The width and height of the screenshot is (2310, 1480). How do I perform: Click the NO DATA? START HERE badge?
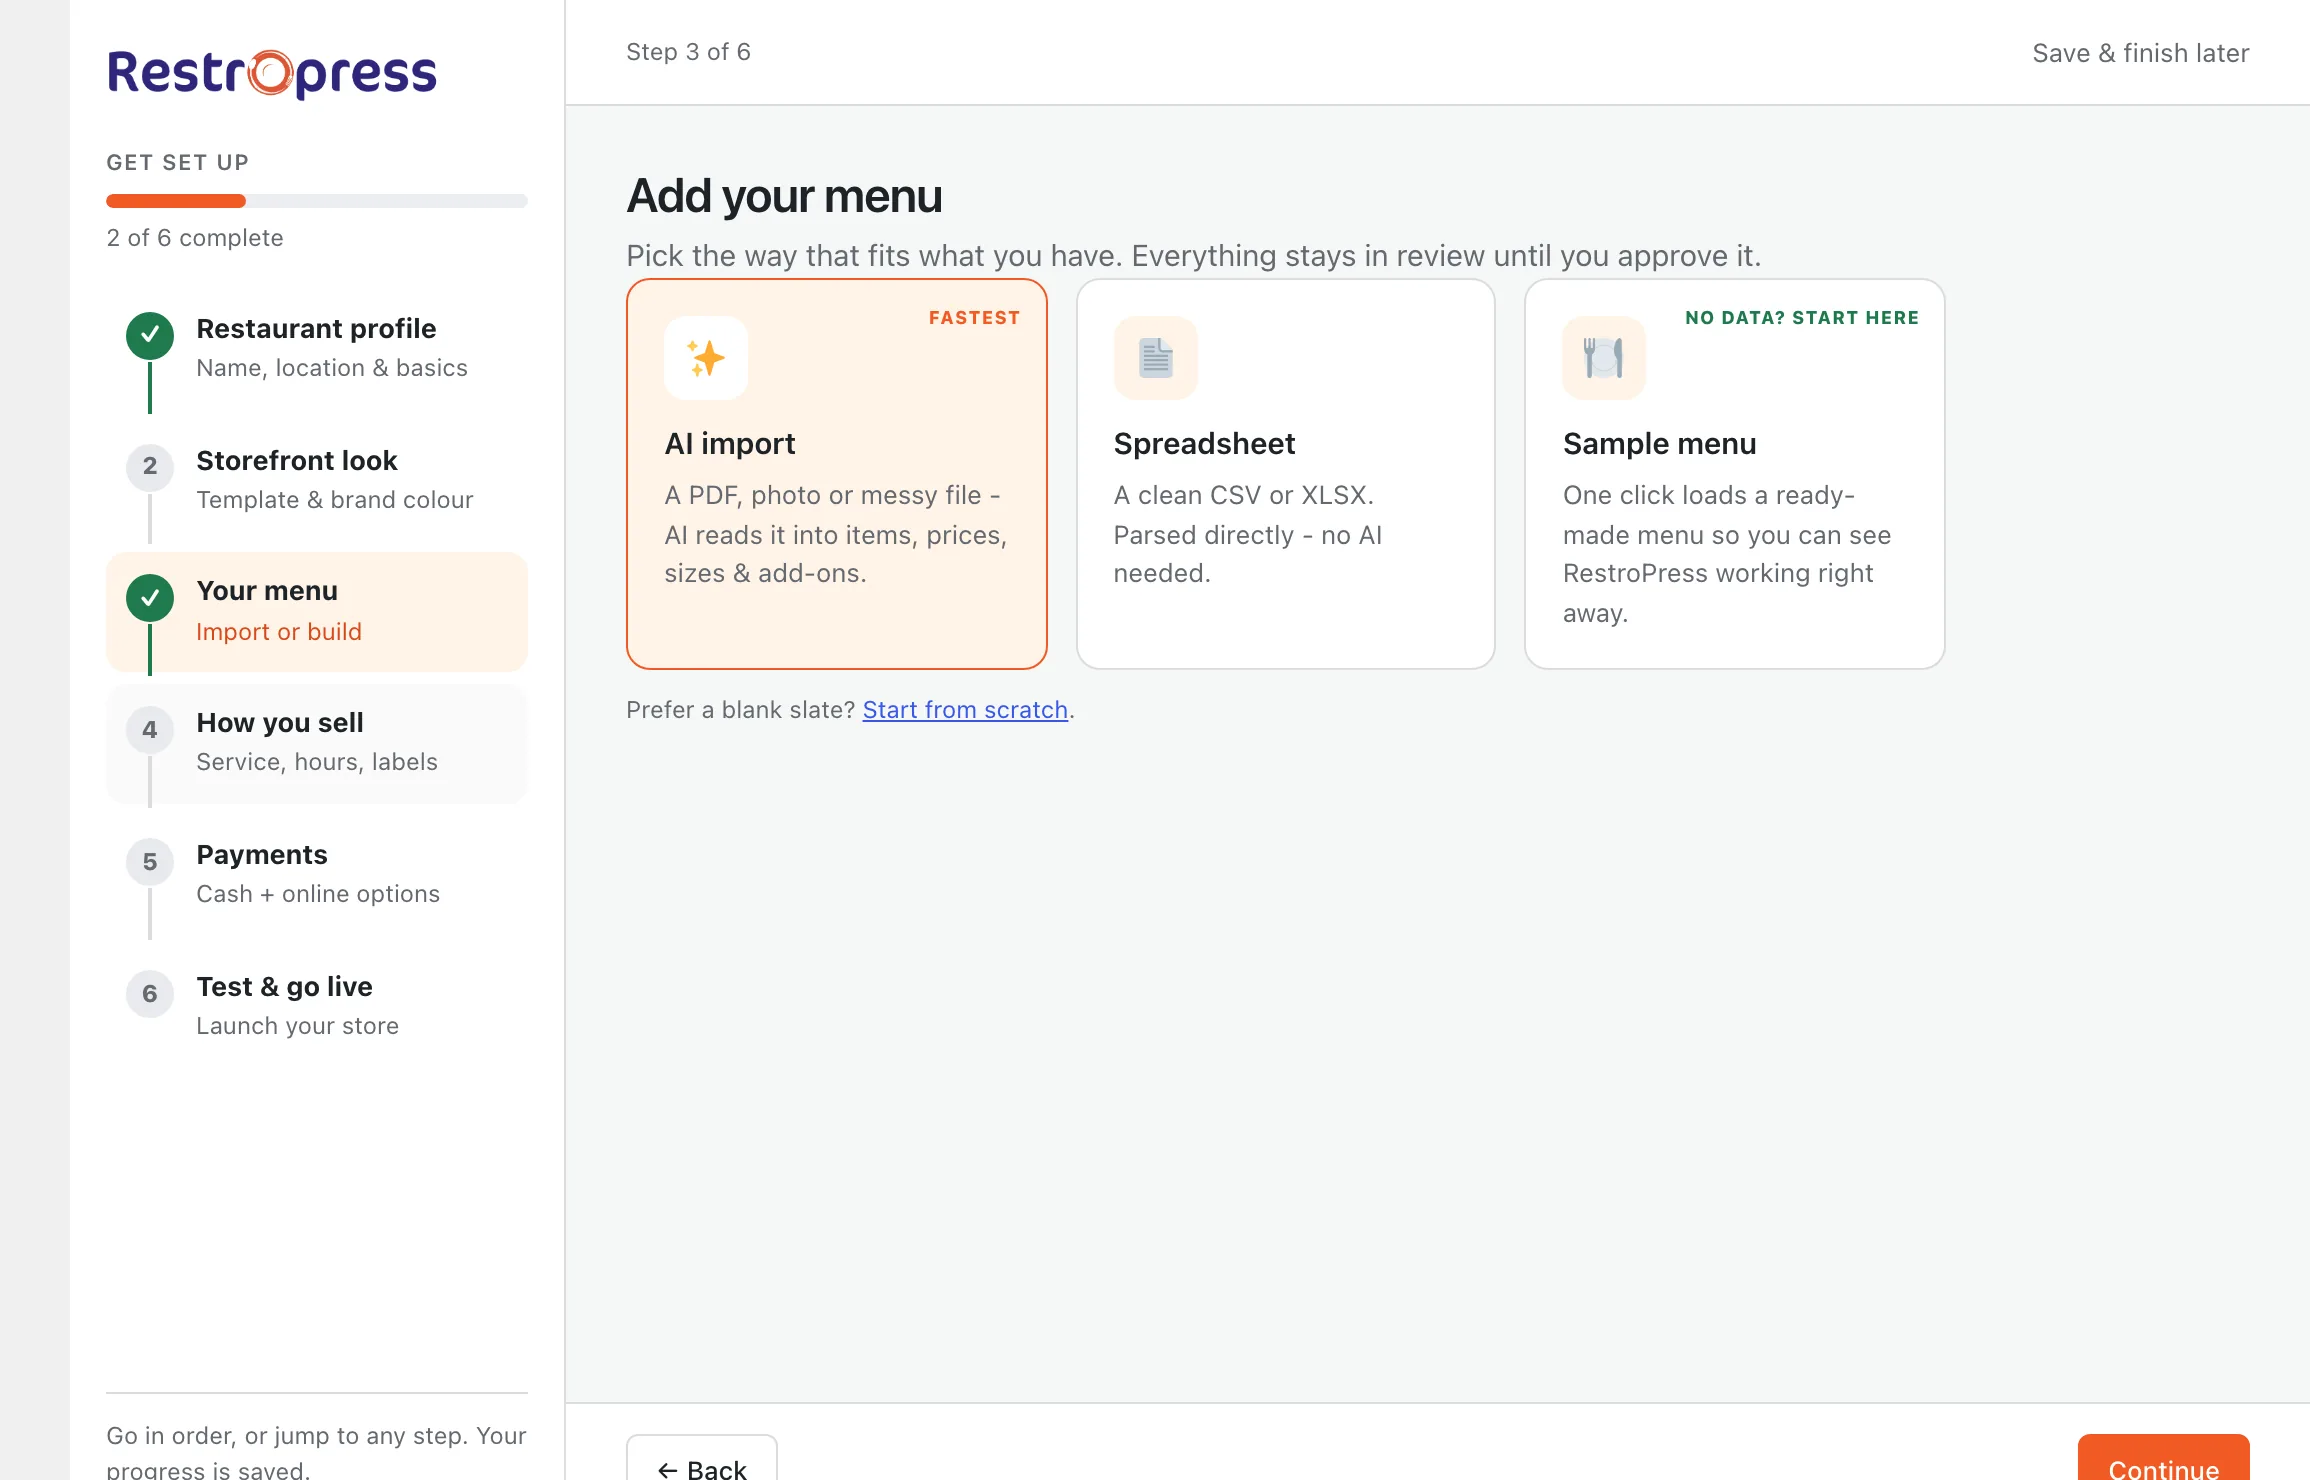pyautogui.click(x=1802, y=318)
